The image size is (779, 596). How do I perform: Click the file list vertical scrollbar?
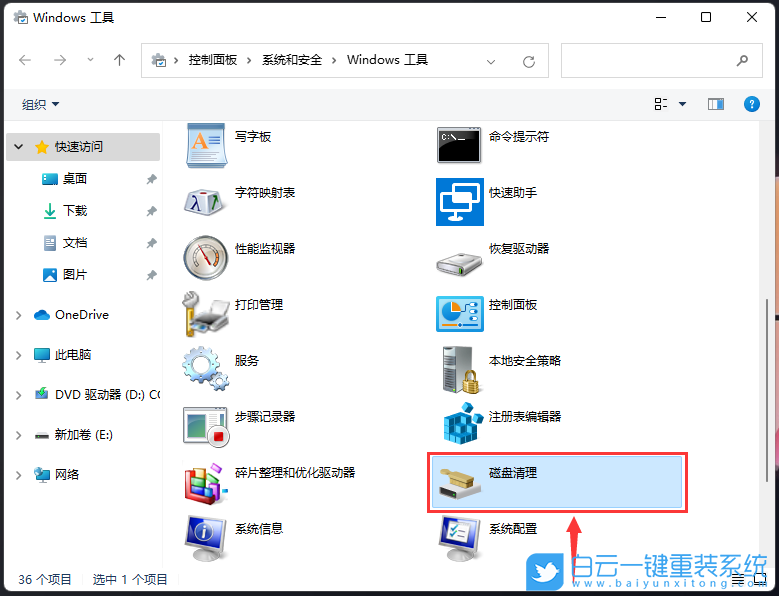point(768,391)
